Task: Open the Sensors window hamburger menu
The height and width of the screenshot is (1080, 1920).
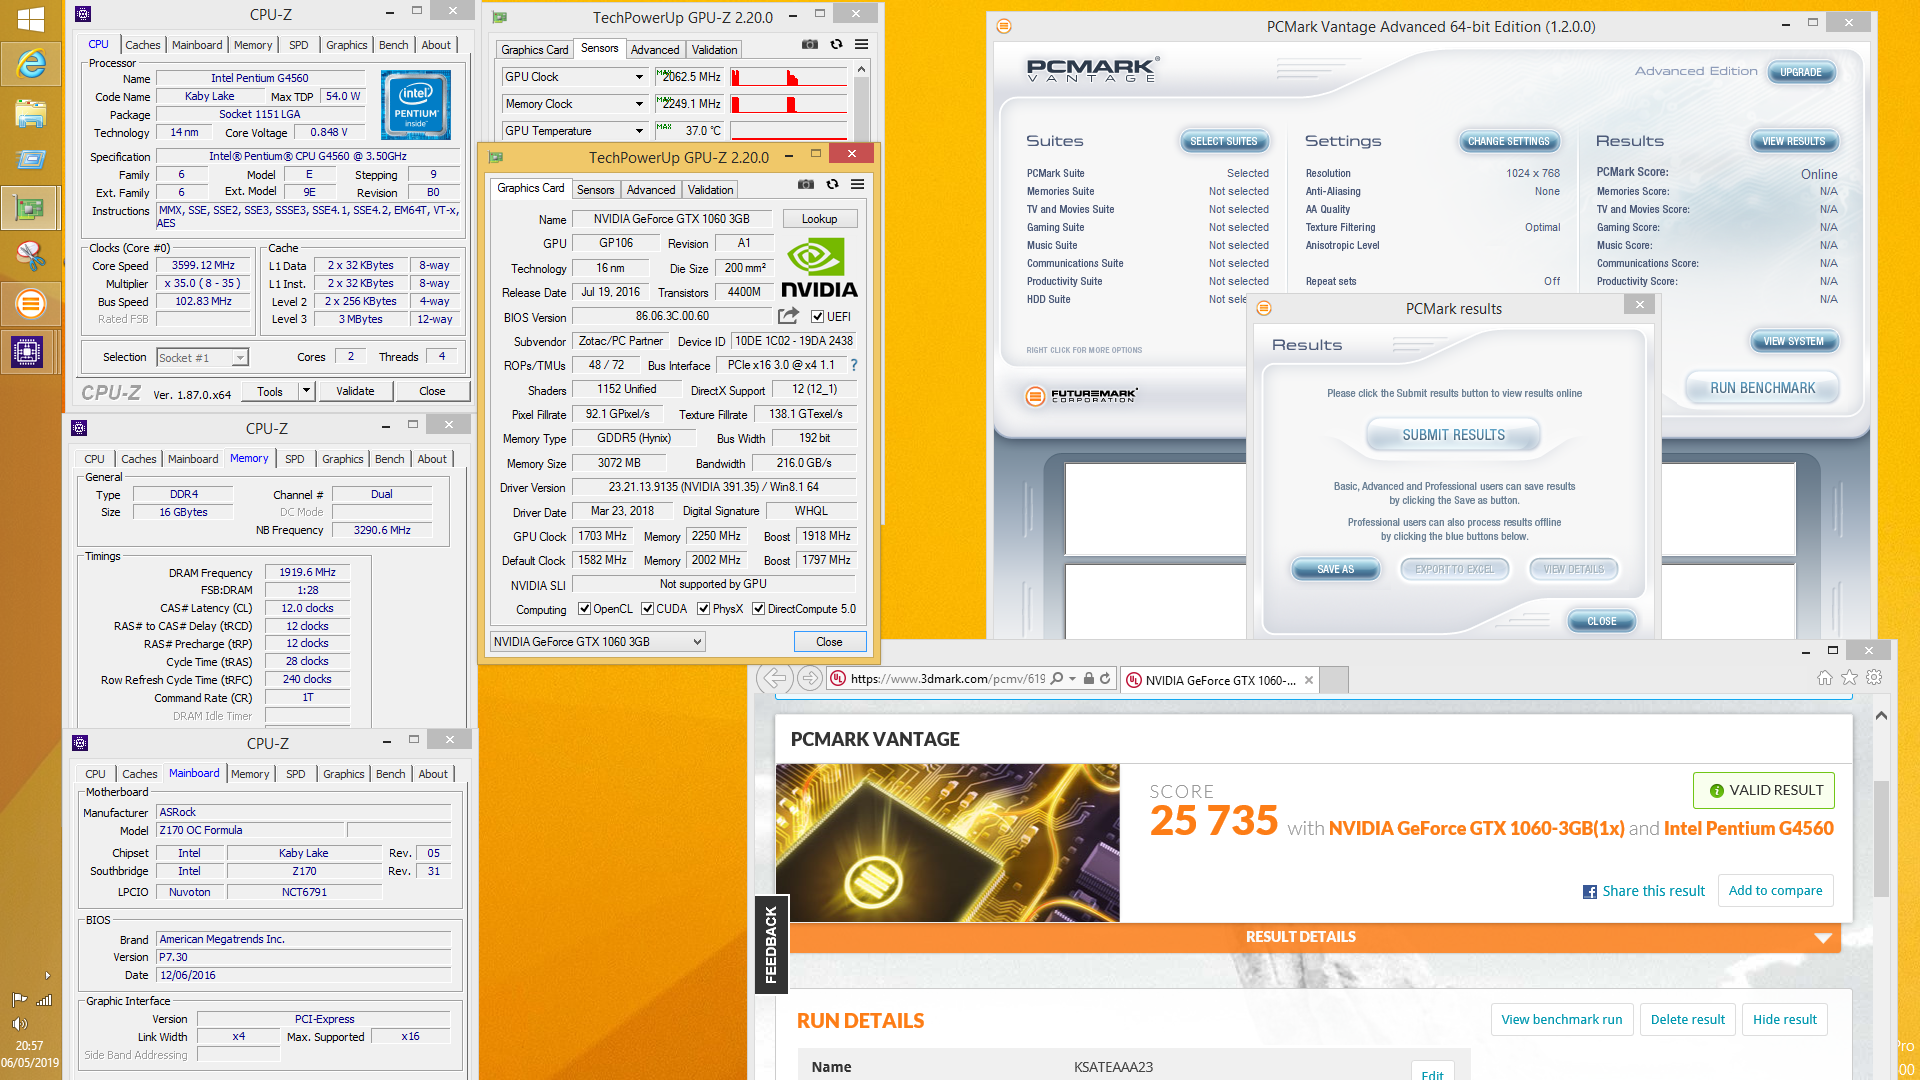Action: click(862, 44)
